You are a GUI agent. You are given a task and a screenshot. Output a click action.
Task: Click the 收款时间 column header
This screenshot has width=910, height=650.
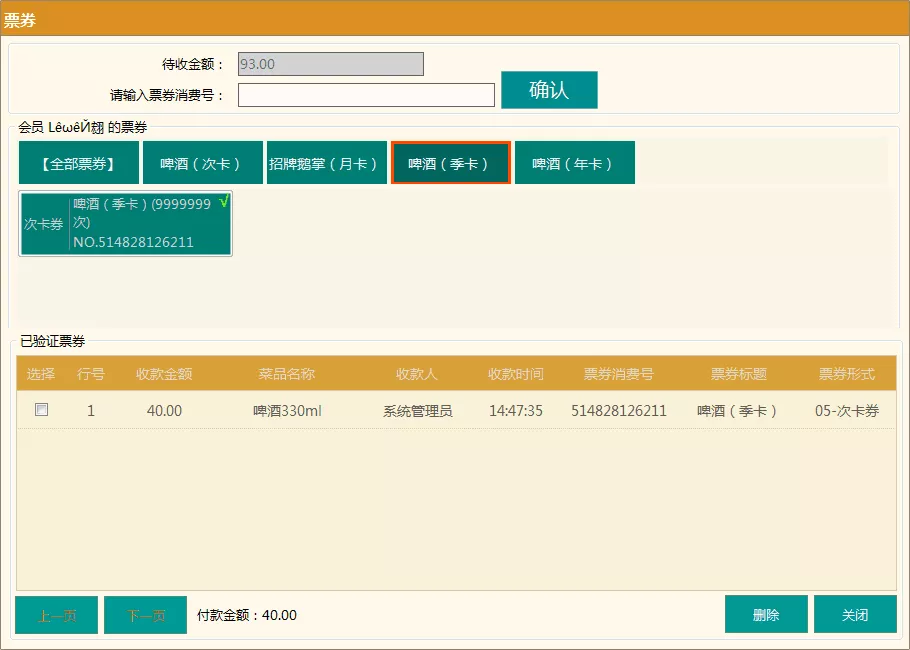(515, 374)
